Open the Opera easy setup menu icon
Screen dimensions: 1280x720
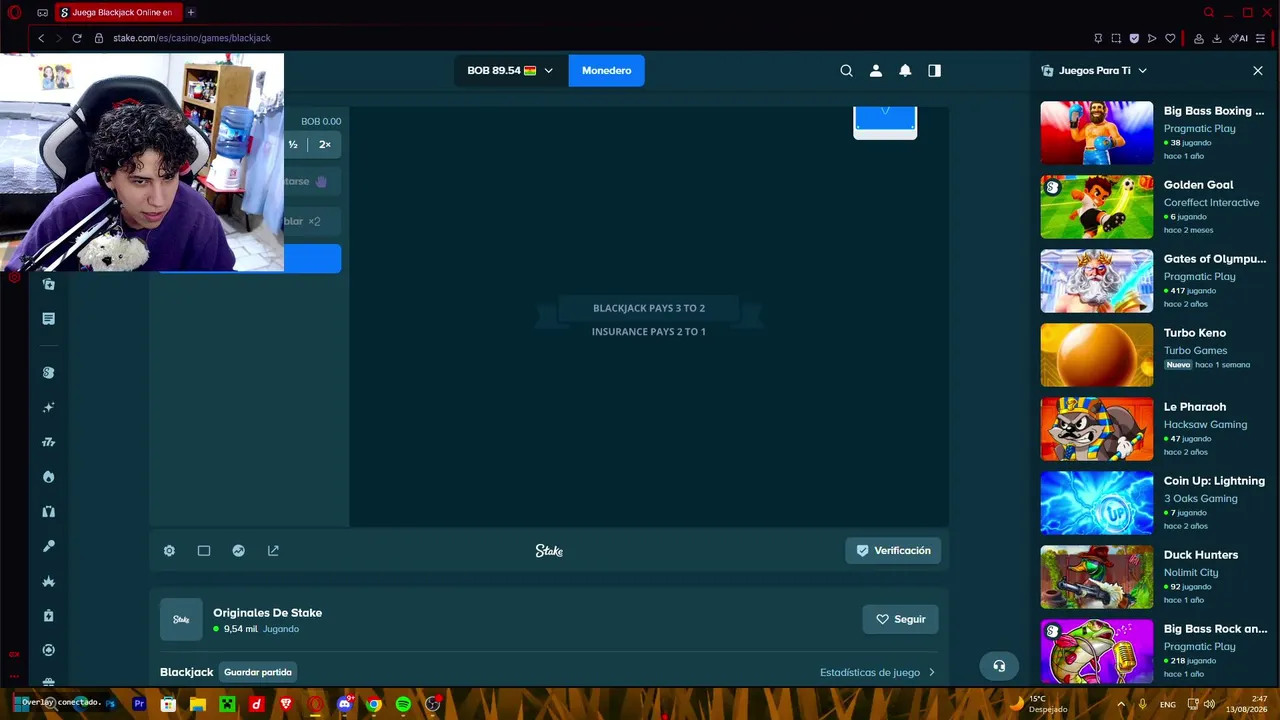[x=1260, y=38]
